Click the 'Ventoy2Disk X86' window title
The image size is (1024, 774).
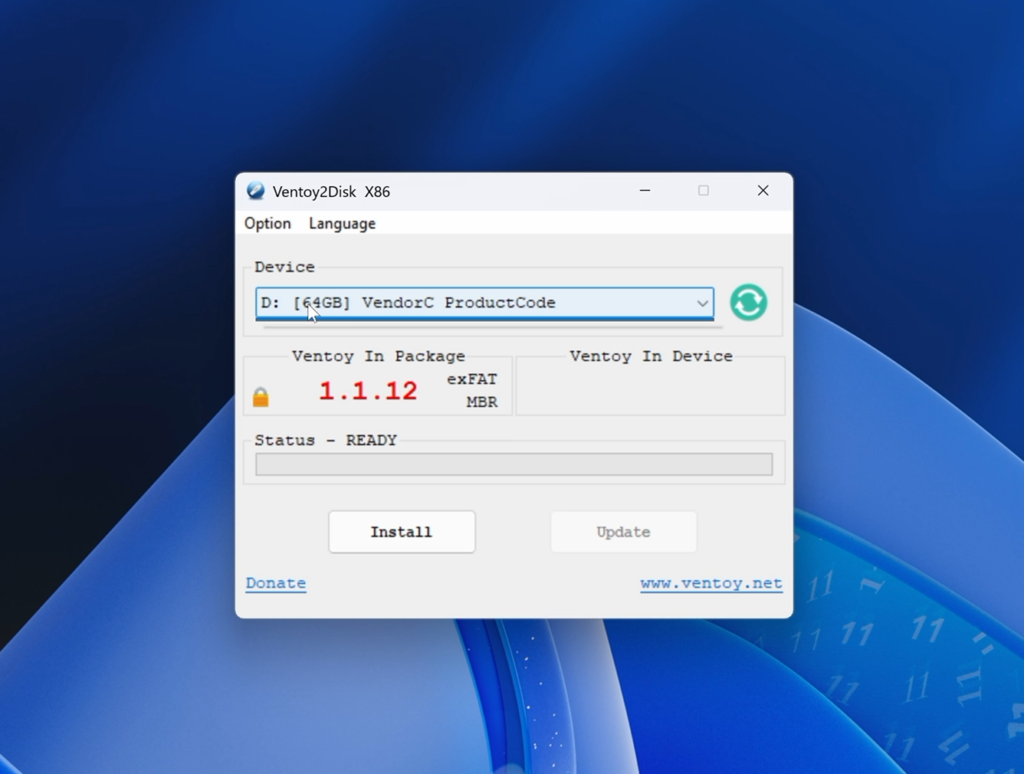coord(331,191)
